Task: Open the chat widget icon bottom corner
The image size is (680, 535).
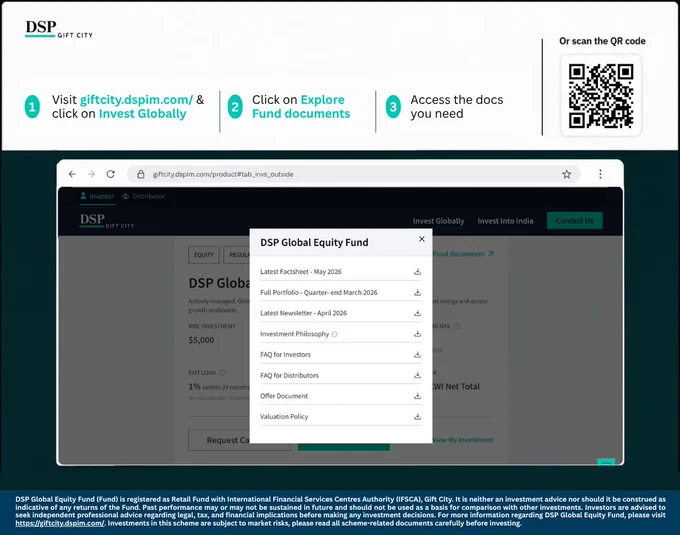Action: point(606,462)
